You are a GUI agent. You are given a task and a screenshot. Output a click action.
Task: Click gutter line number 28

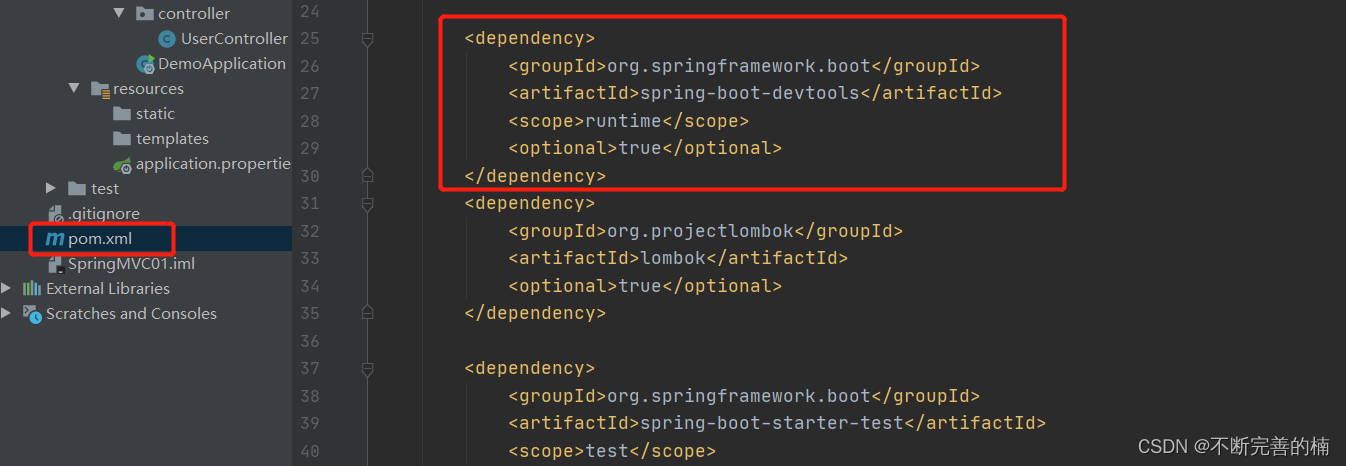coord(309,121)
